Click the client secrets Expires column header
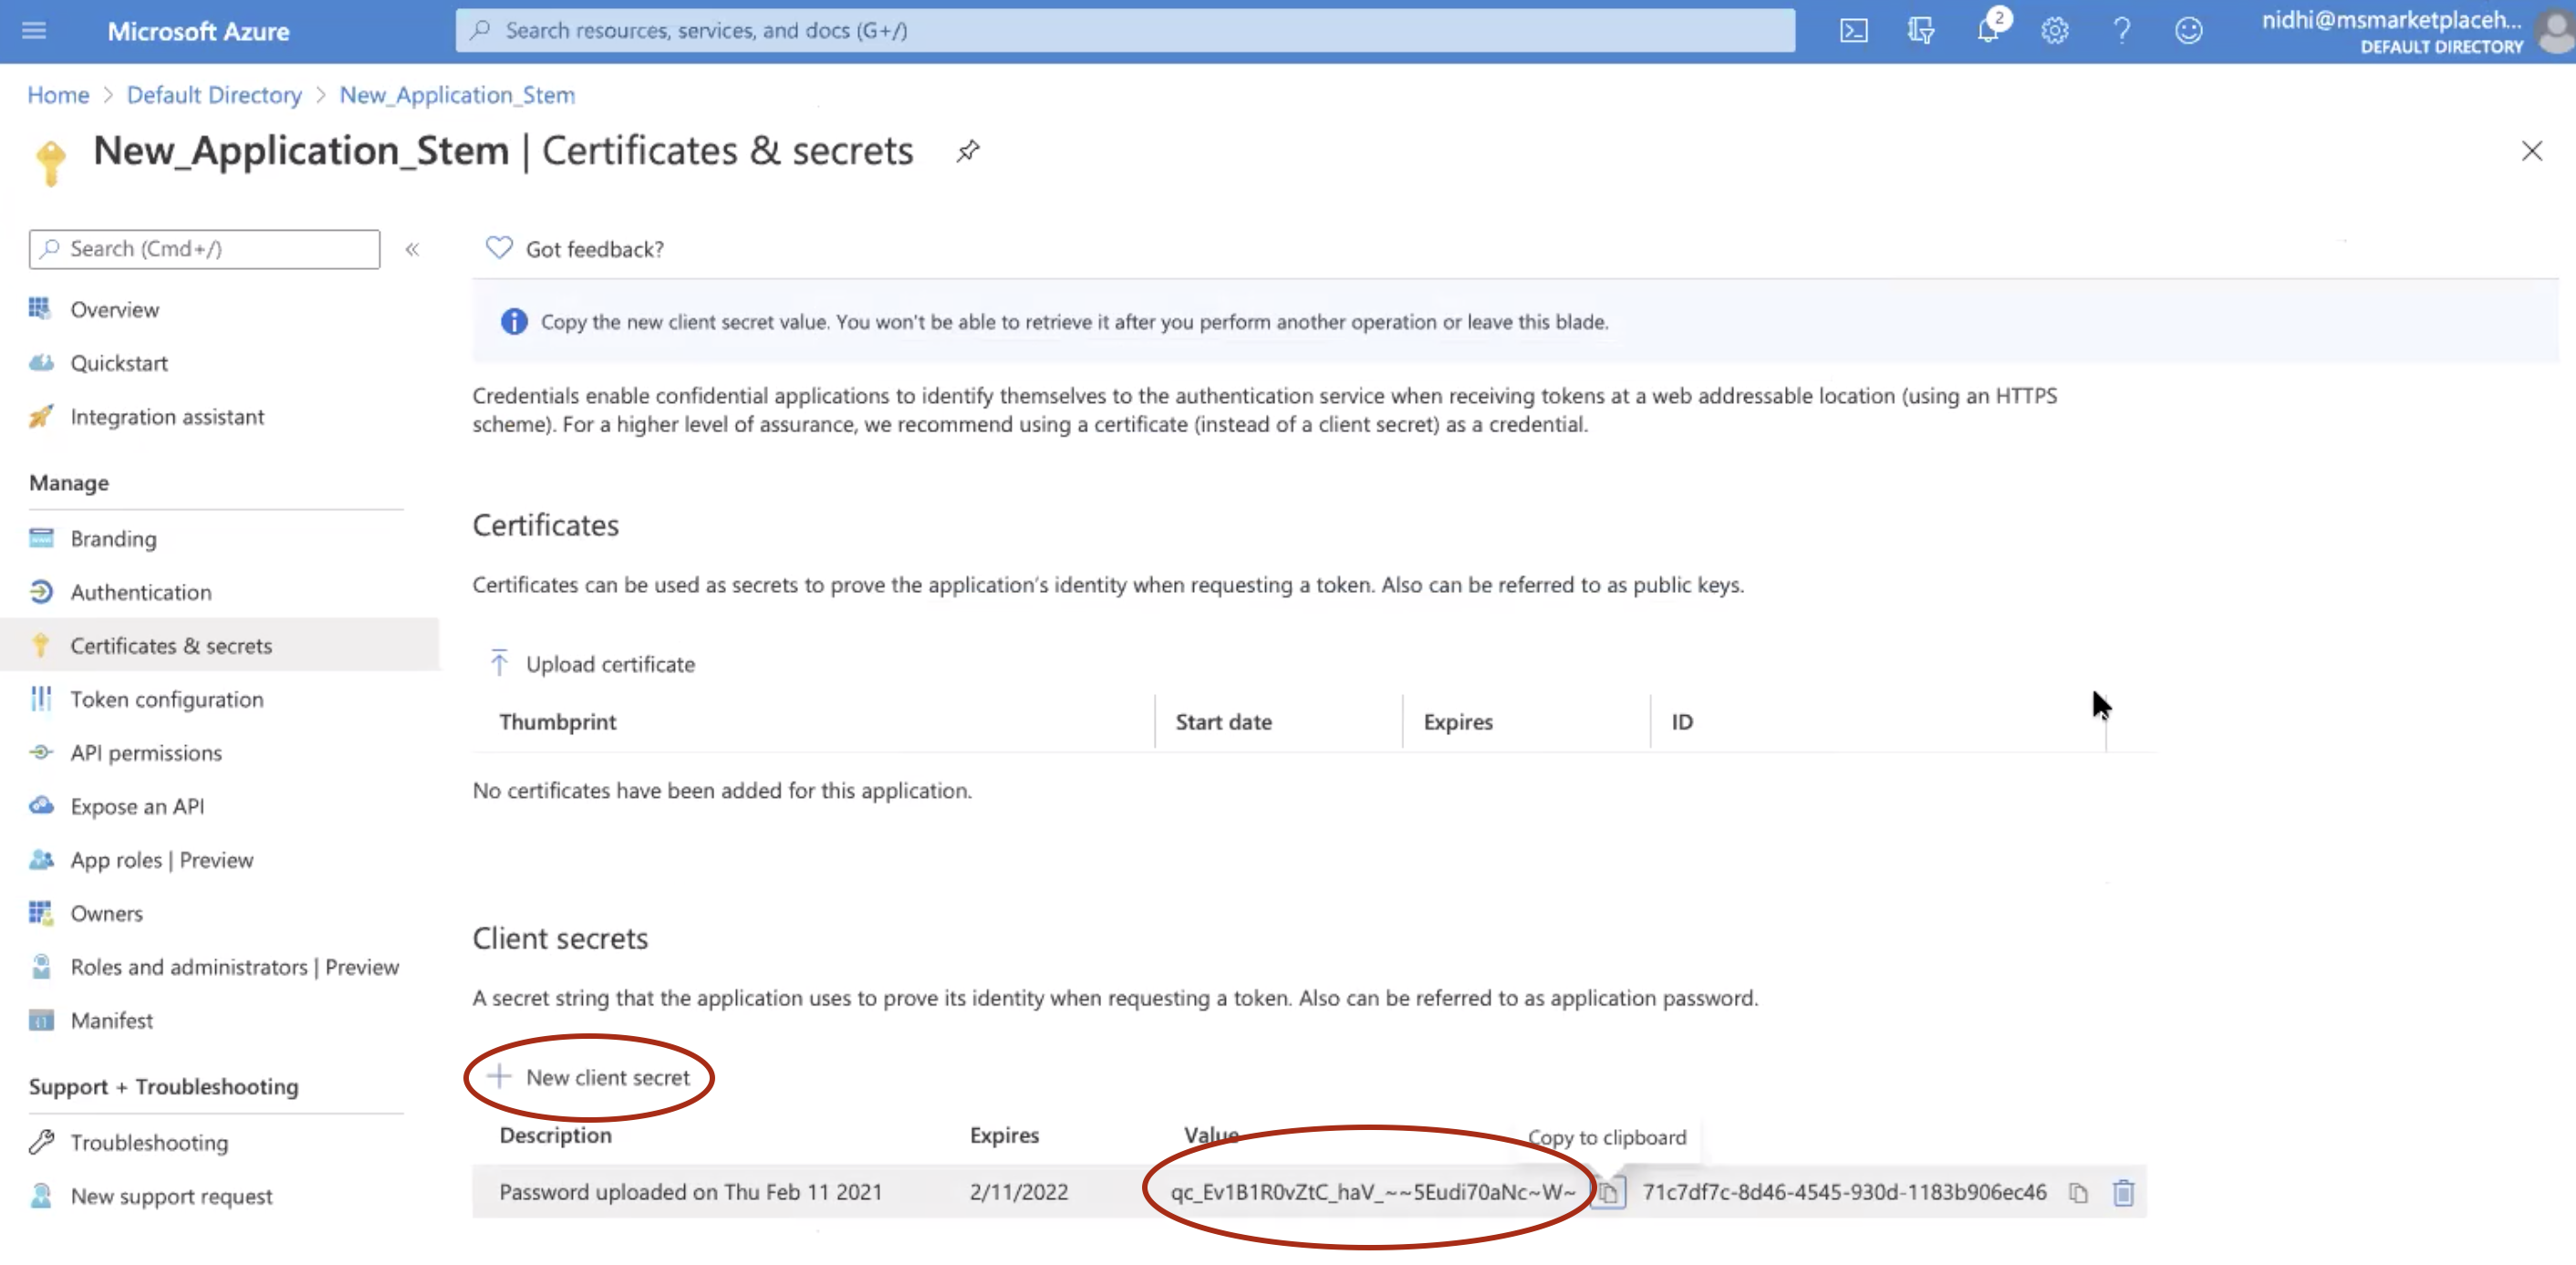The width and height of the screenshot is (2576, 1265). (1004, 1135)
